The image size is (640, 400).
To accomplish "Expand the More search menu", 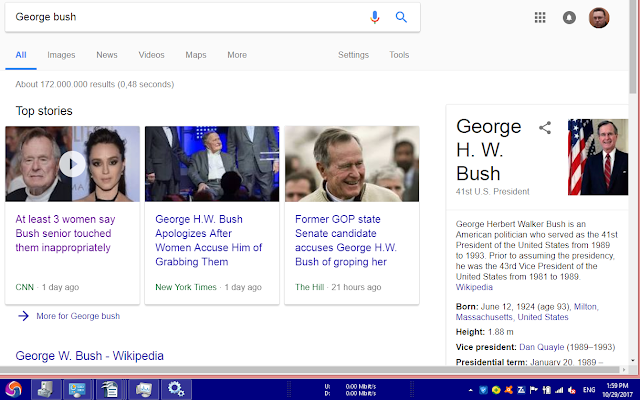I will tap(237, 55).
